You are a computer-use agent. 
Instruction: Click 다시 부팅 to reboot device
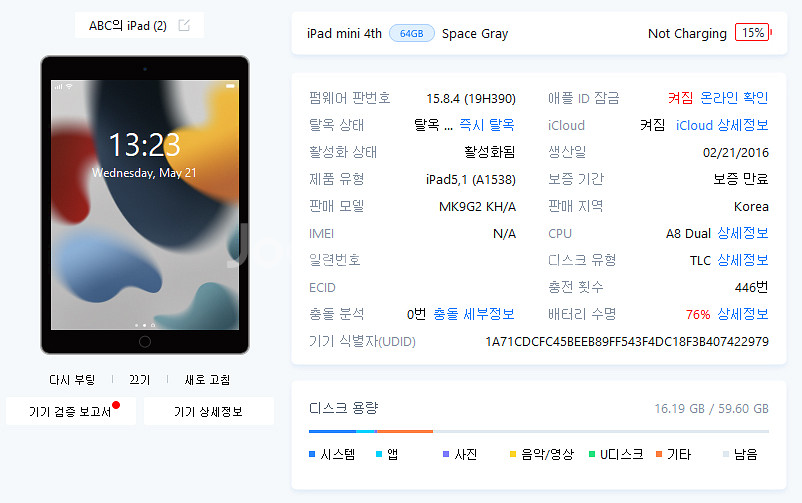[x=72, y=380]
